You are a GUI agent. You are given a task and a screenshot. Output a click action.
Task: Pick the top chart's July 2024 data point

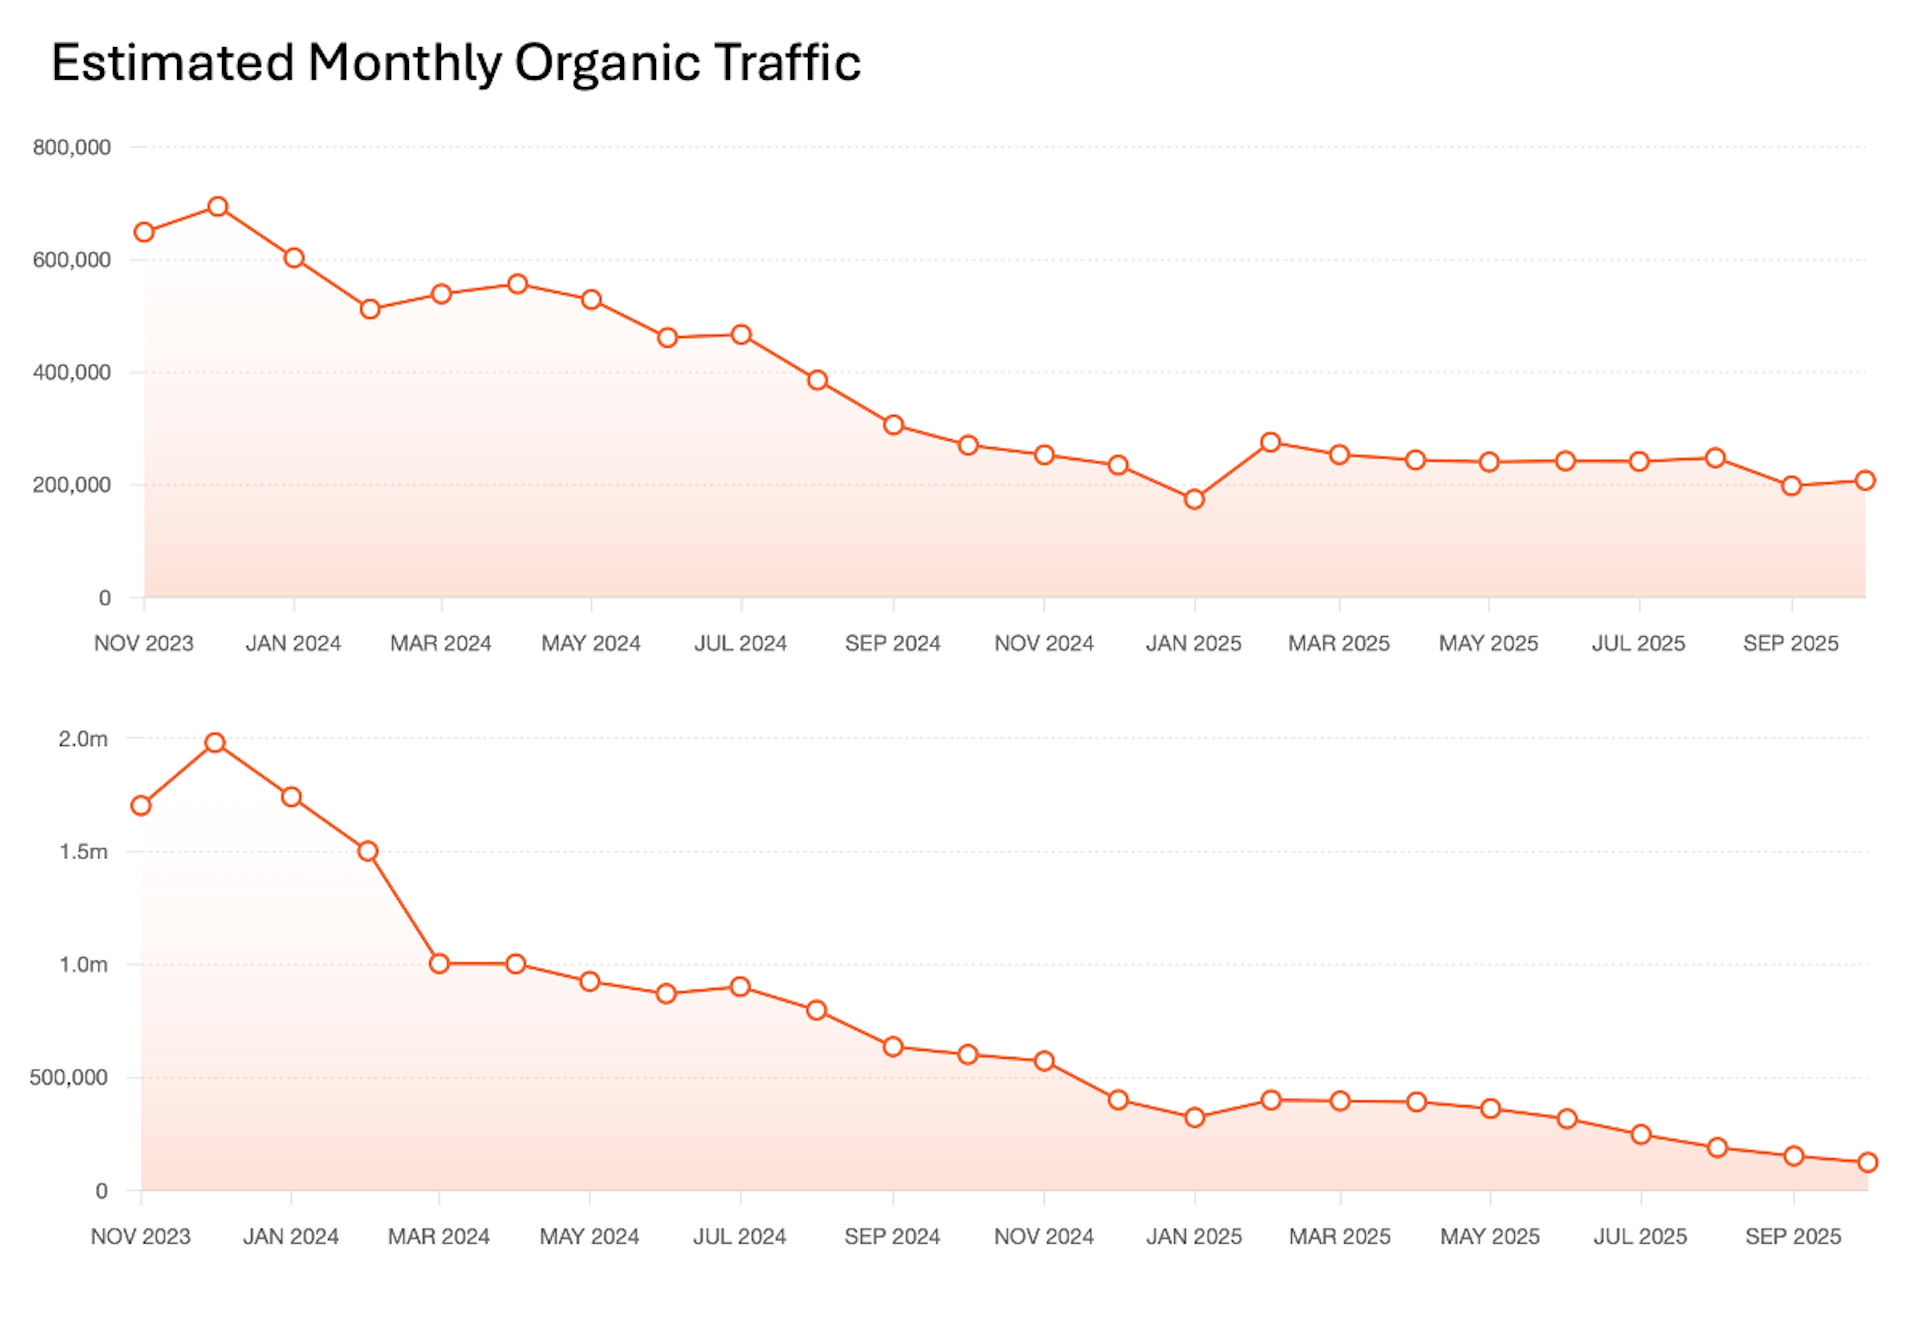(x=741, y=335)
